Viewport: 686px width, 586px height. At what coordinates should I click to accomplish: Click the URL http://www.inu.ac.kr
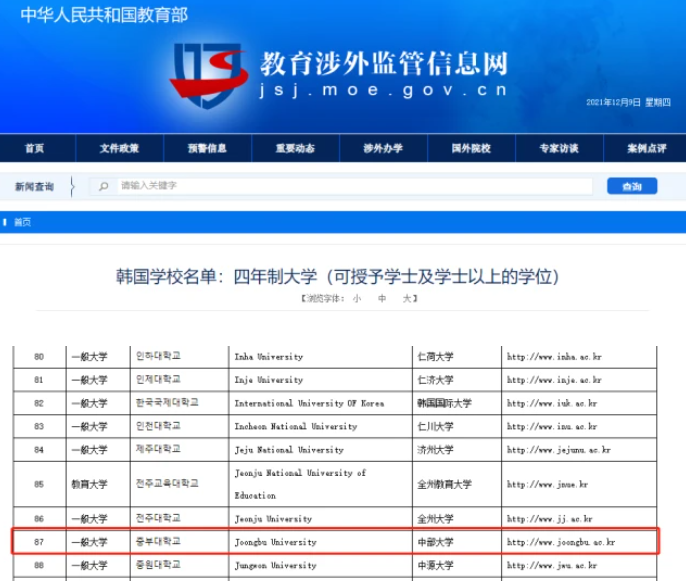(x=552, y=426)
